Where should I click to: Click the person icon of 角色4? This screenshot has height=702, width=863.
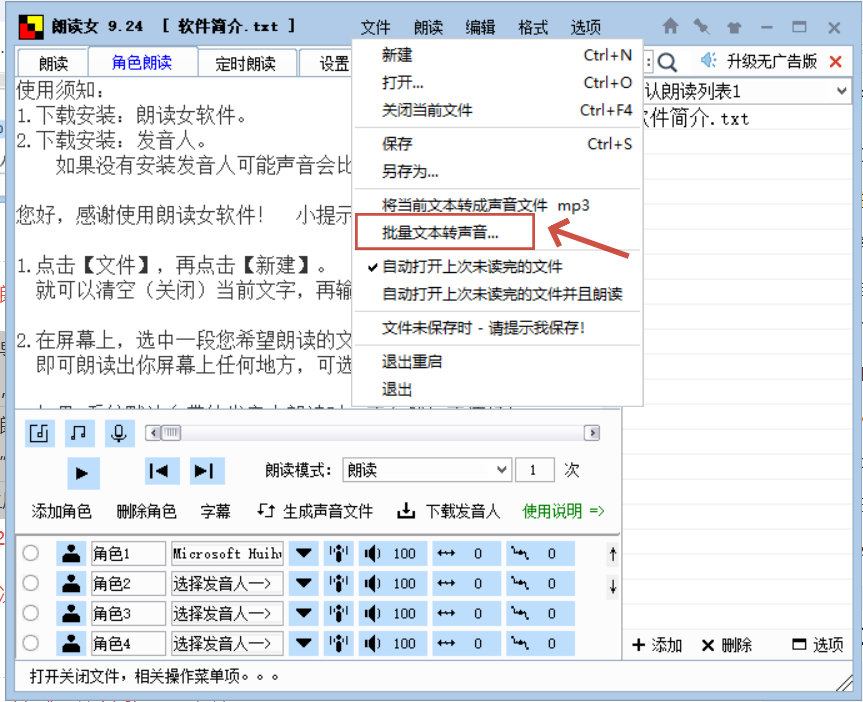[x=71, y=643]
